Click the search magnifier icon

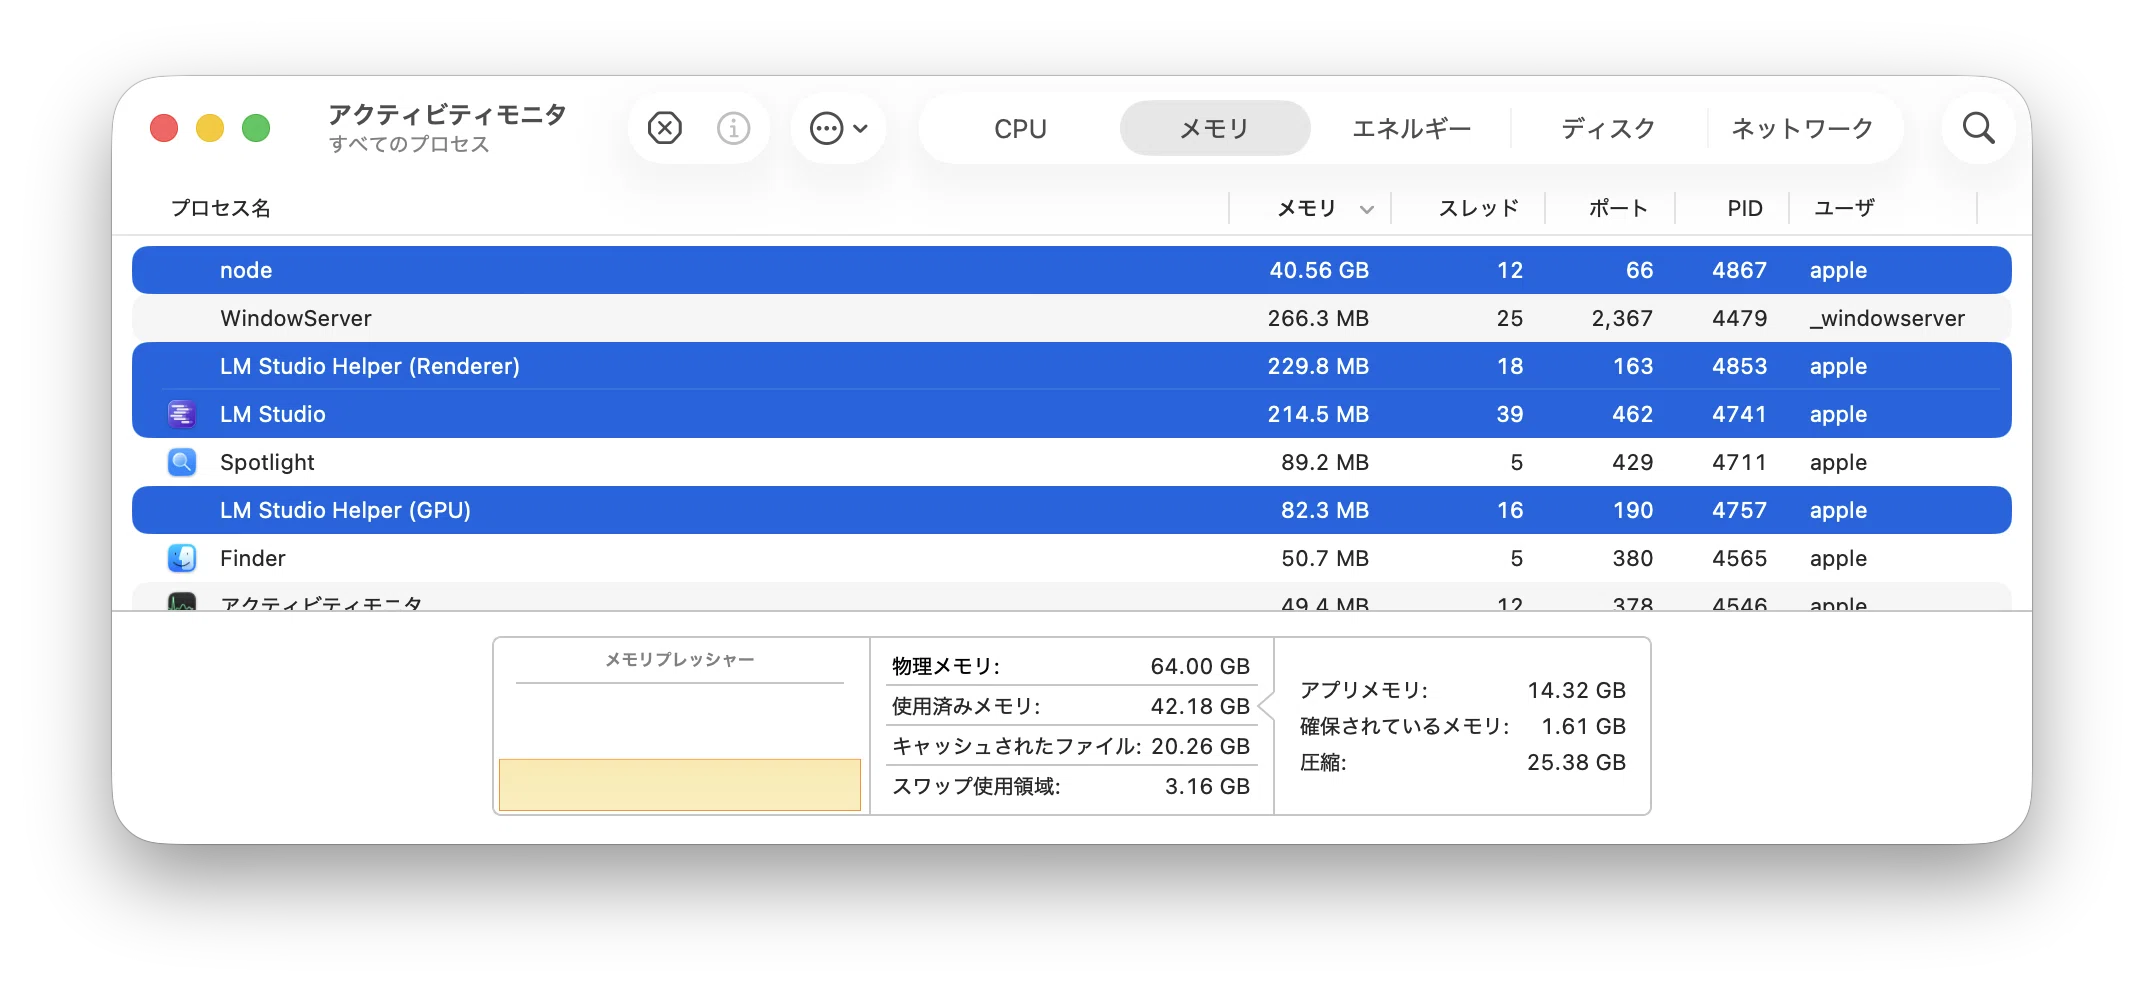1978,128
